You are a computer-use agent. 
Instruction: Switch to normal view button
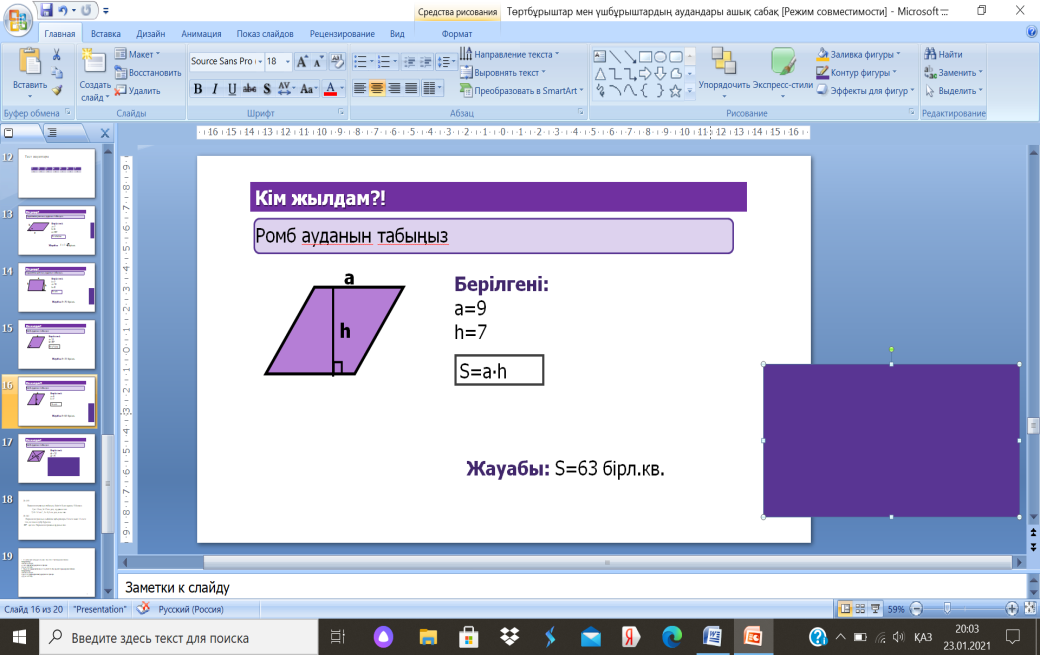(x=845, y=609)
